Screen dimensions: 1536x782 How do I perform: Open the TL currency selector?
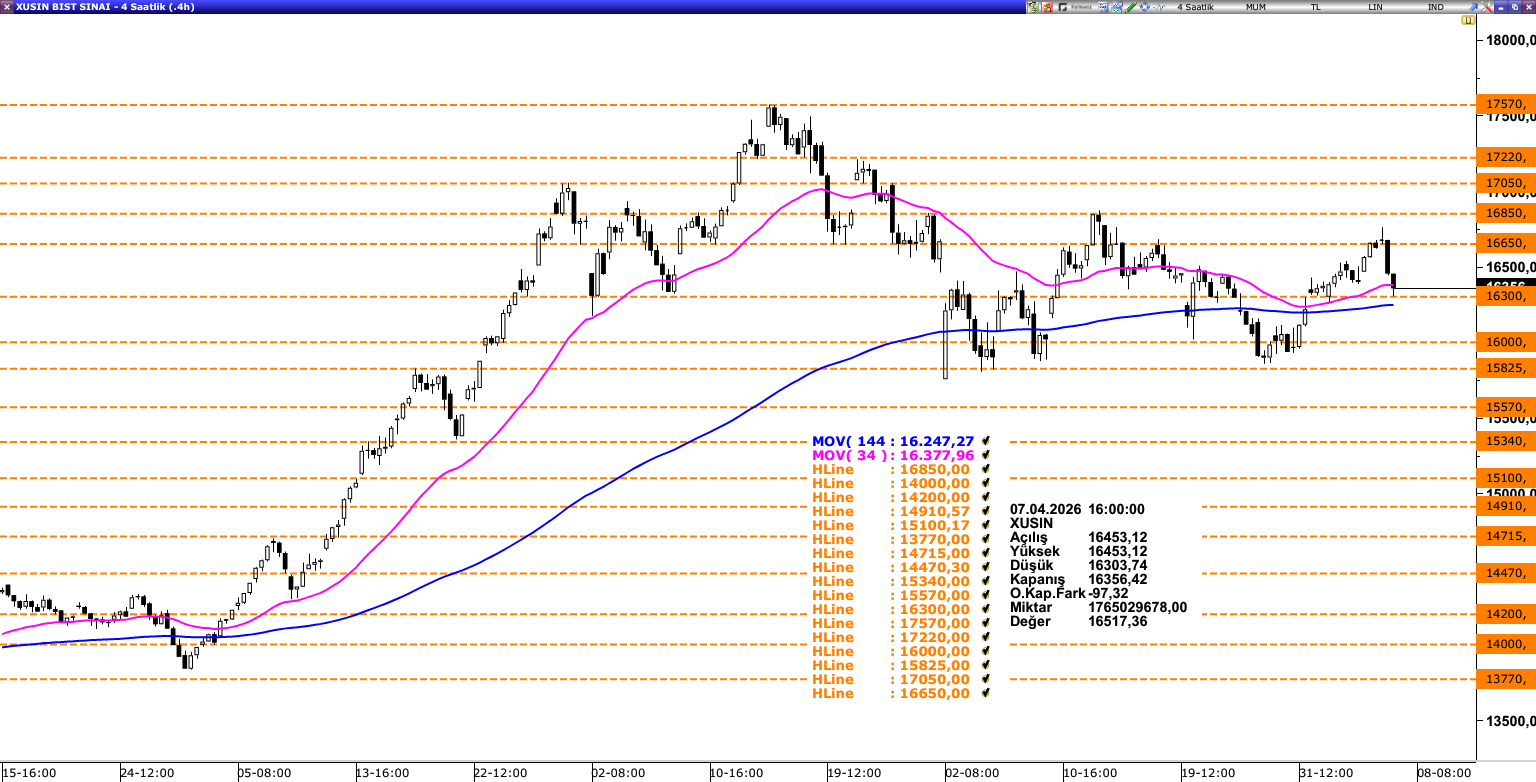[x=1316, y=7]
